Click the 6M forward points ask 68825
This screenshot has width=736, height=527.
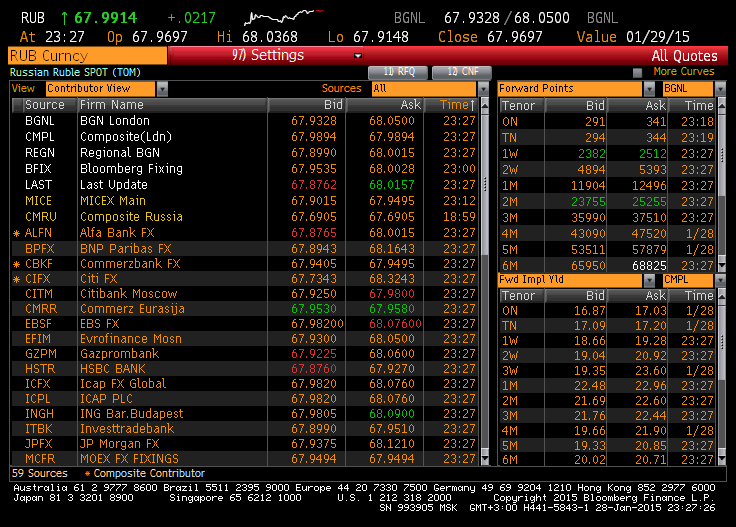(649, 266)
